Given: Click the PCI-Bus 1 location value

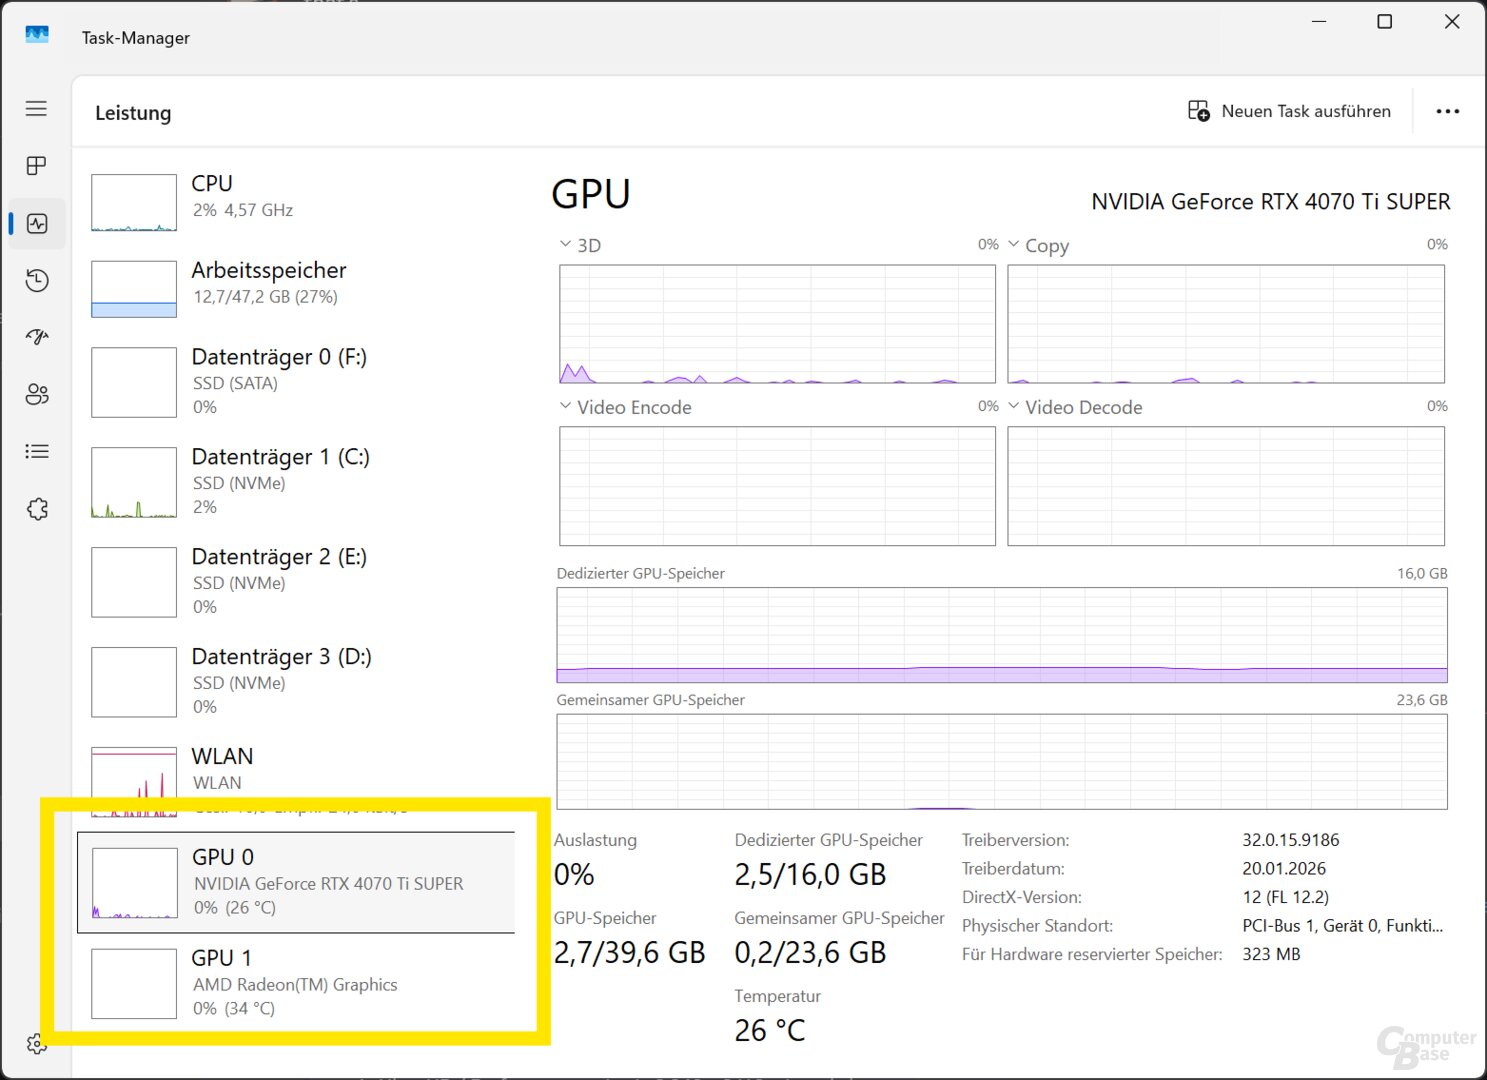Looking at the screenshot, I should (1342, 926).
